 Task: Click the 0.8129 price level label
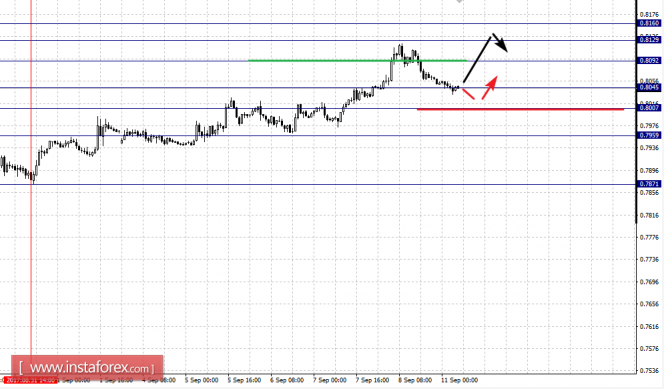pyautogui.click(x=649, y=40)
